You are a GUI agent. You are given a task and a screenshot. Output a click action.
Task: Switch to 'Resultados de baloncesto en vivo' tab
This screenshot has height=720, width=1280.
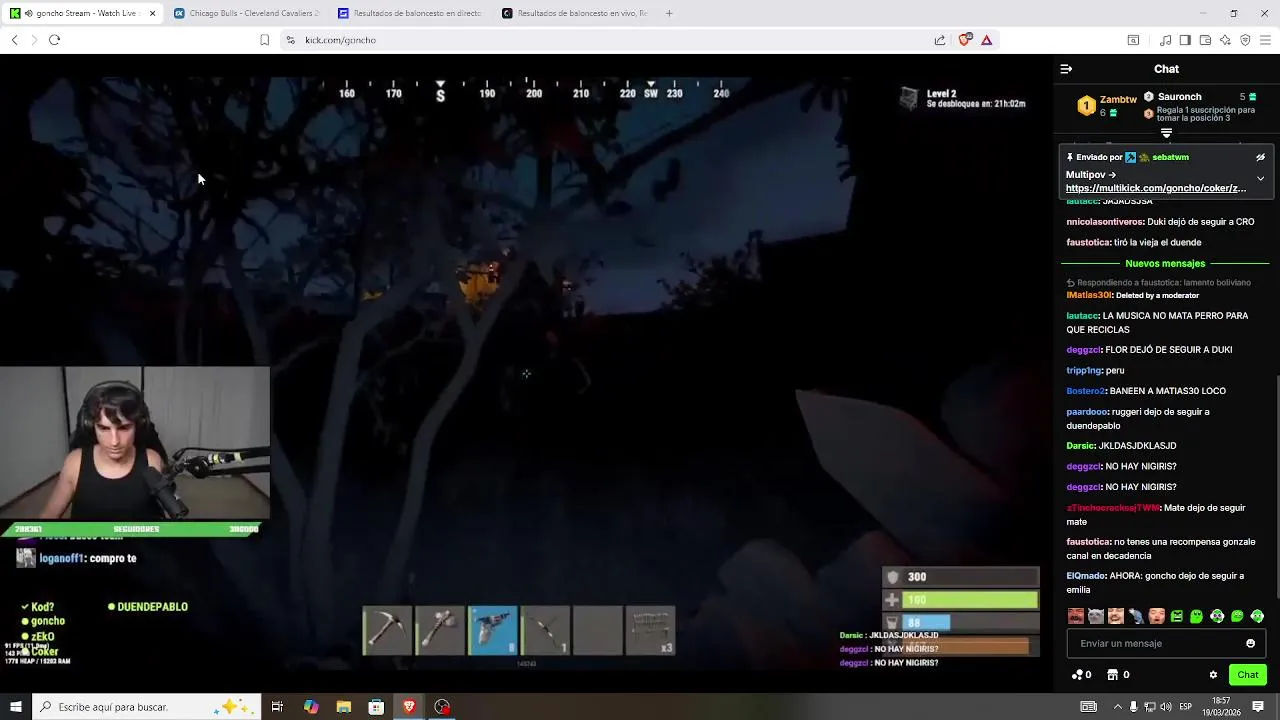tap(573, 13)
